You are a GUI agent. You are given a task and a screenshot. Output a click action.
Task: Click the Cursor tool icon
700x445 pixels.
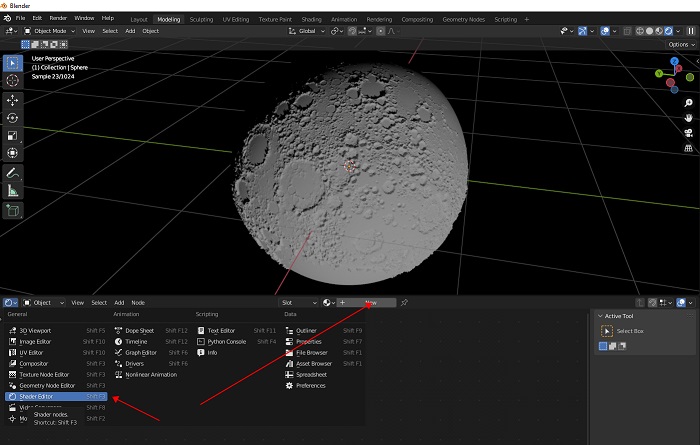(12, 80)
